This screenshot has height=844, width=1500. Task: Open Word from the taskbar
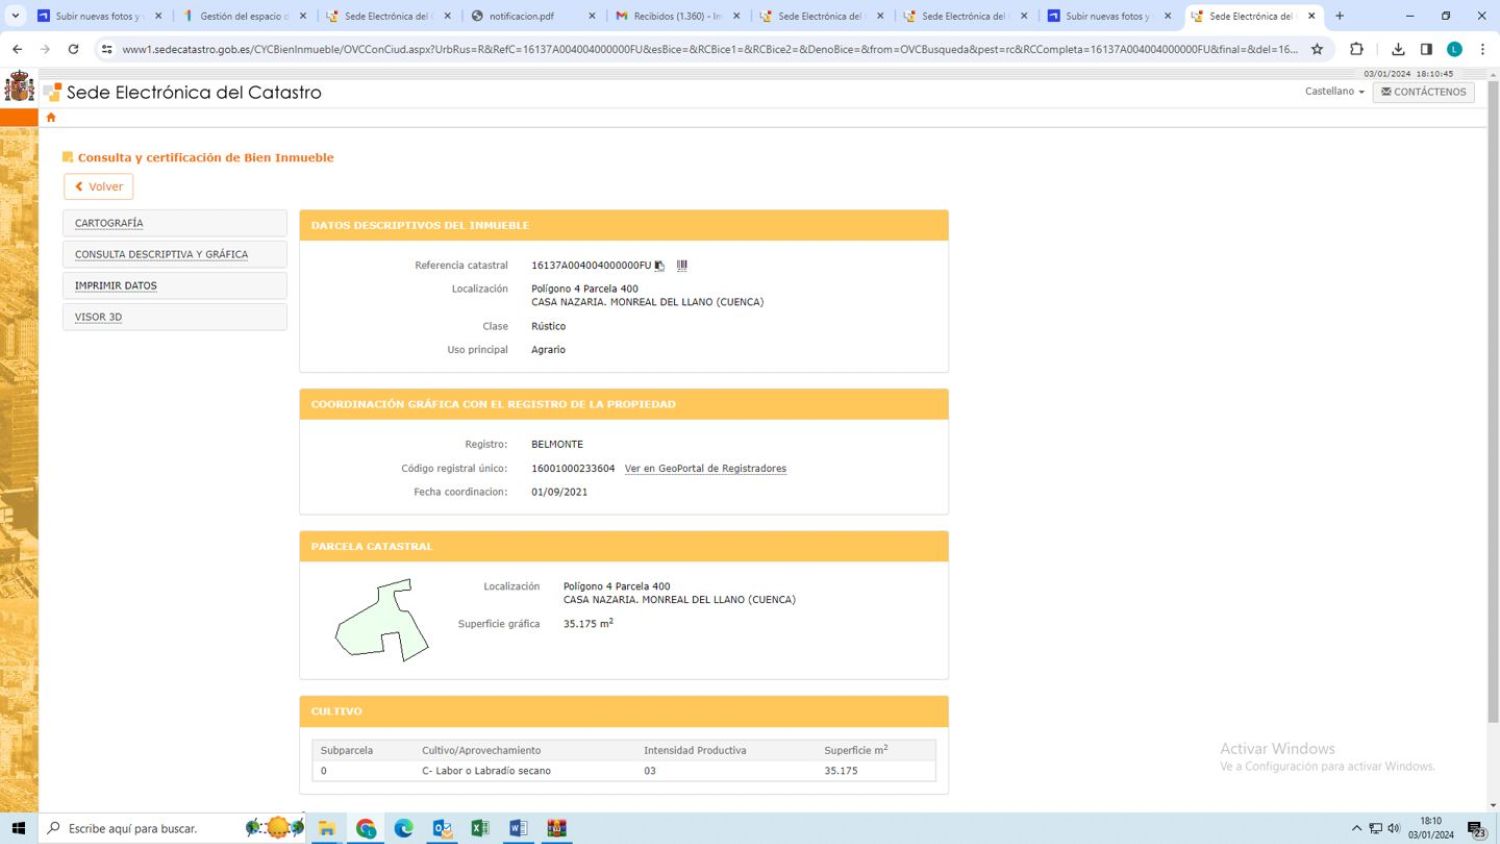(x=518, y=828)
